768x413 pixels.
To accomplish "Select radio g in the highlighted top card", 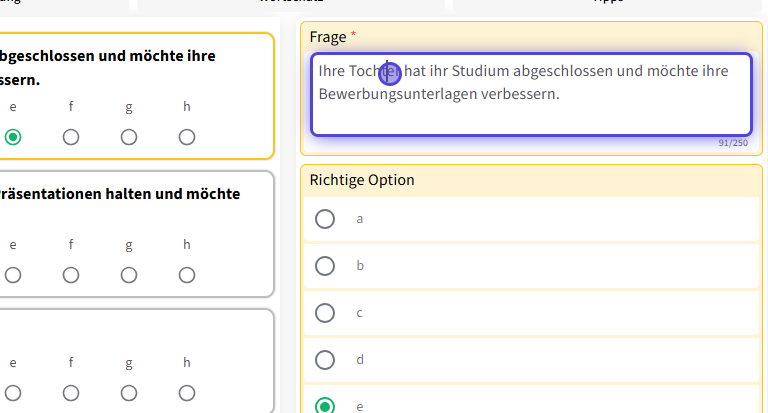I will [129, 137].
